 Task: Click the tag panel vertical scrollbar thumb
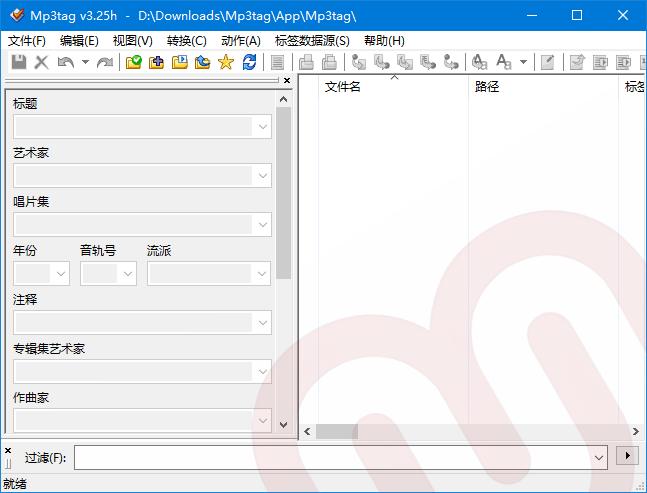283,193
